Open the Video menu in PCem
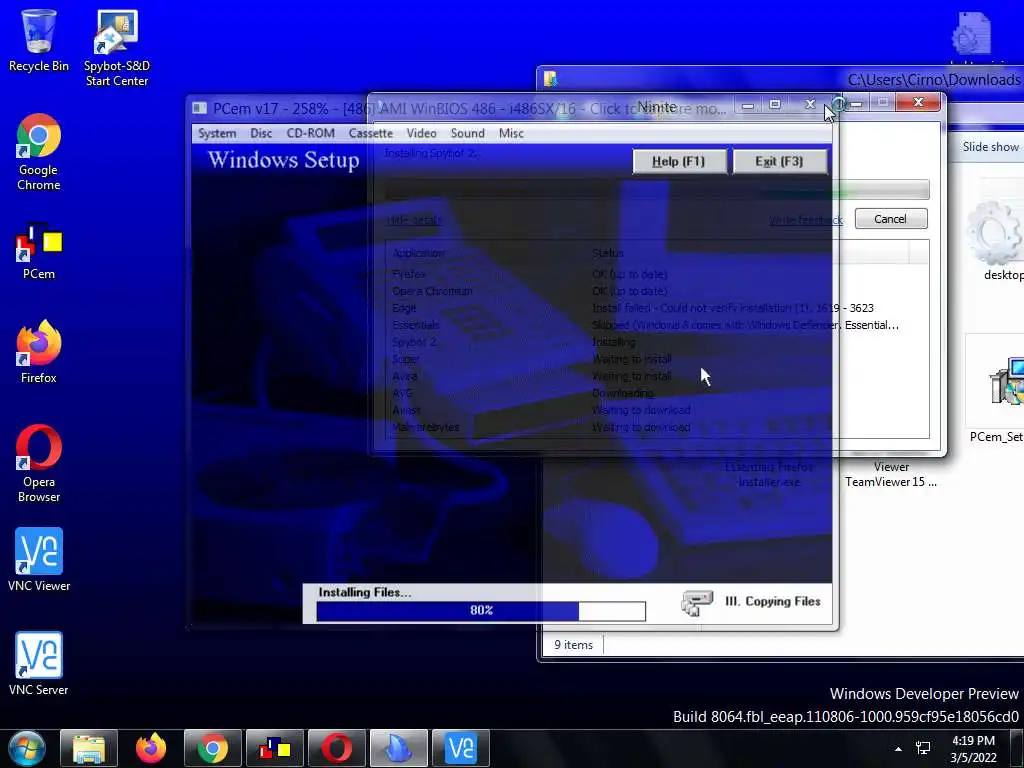The width and height of the screenshot is (1024, 768). click(421, 133)
